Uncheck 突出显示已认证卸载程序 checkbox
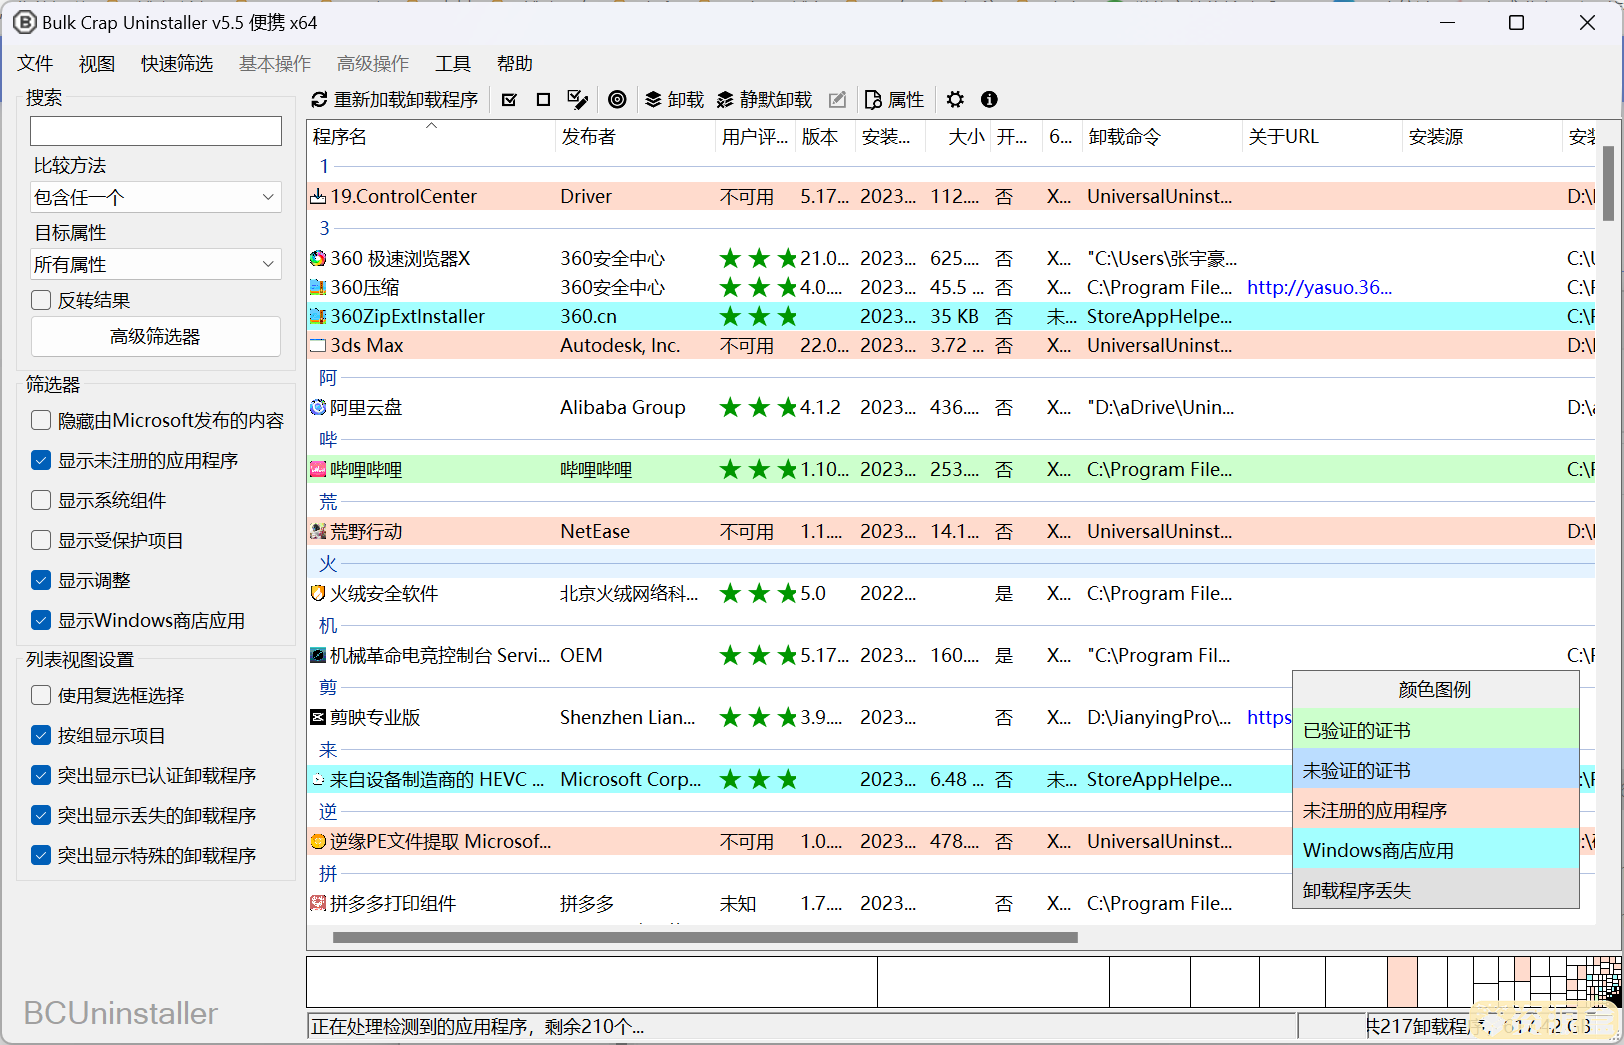 coord(41,775)
